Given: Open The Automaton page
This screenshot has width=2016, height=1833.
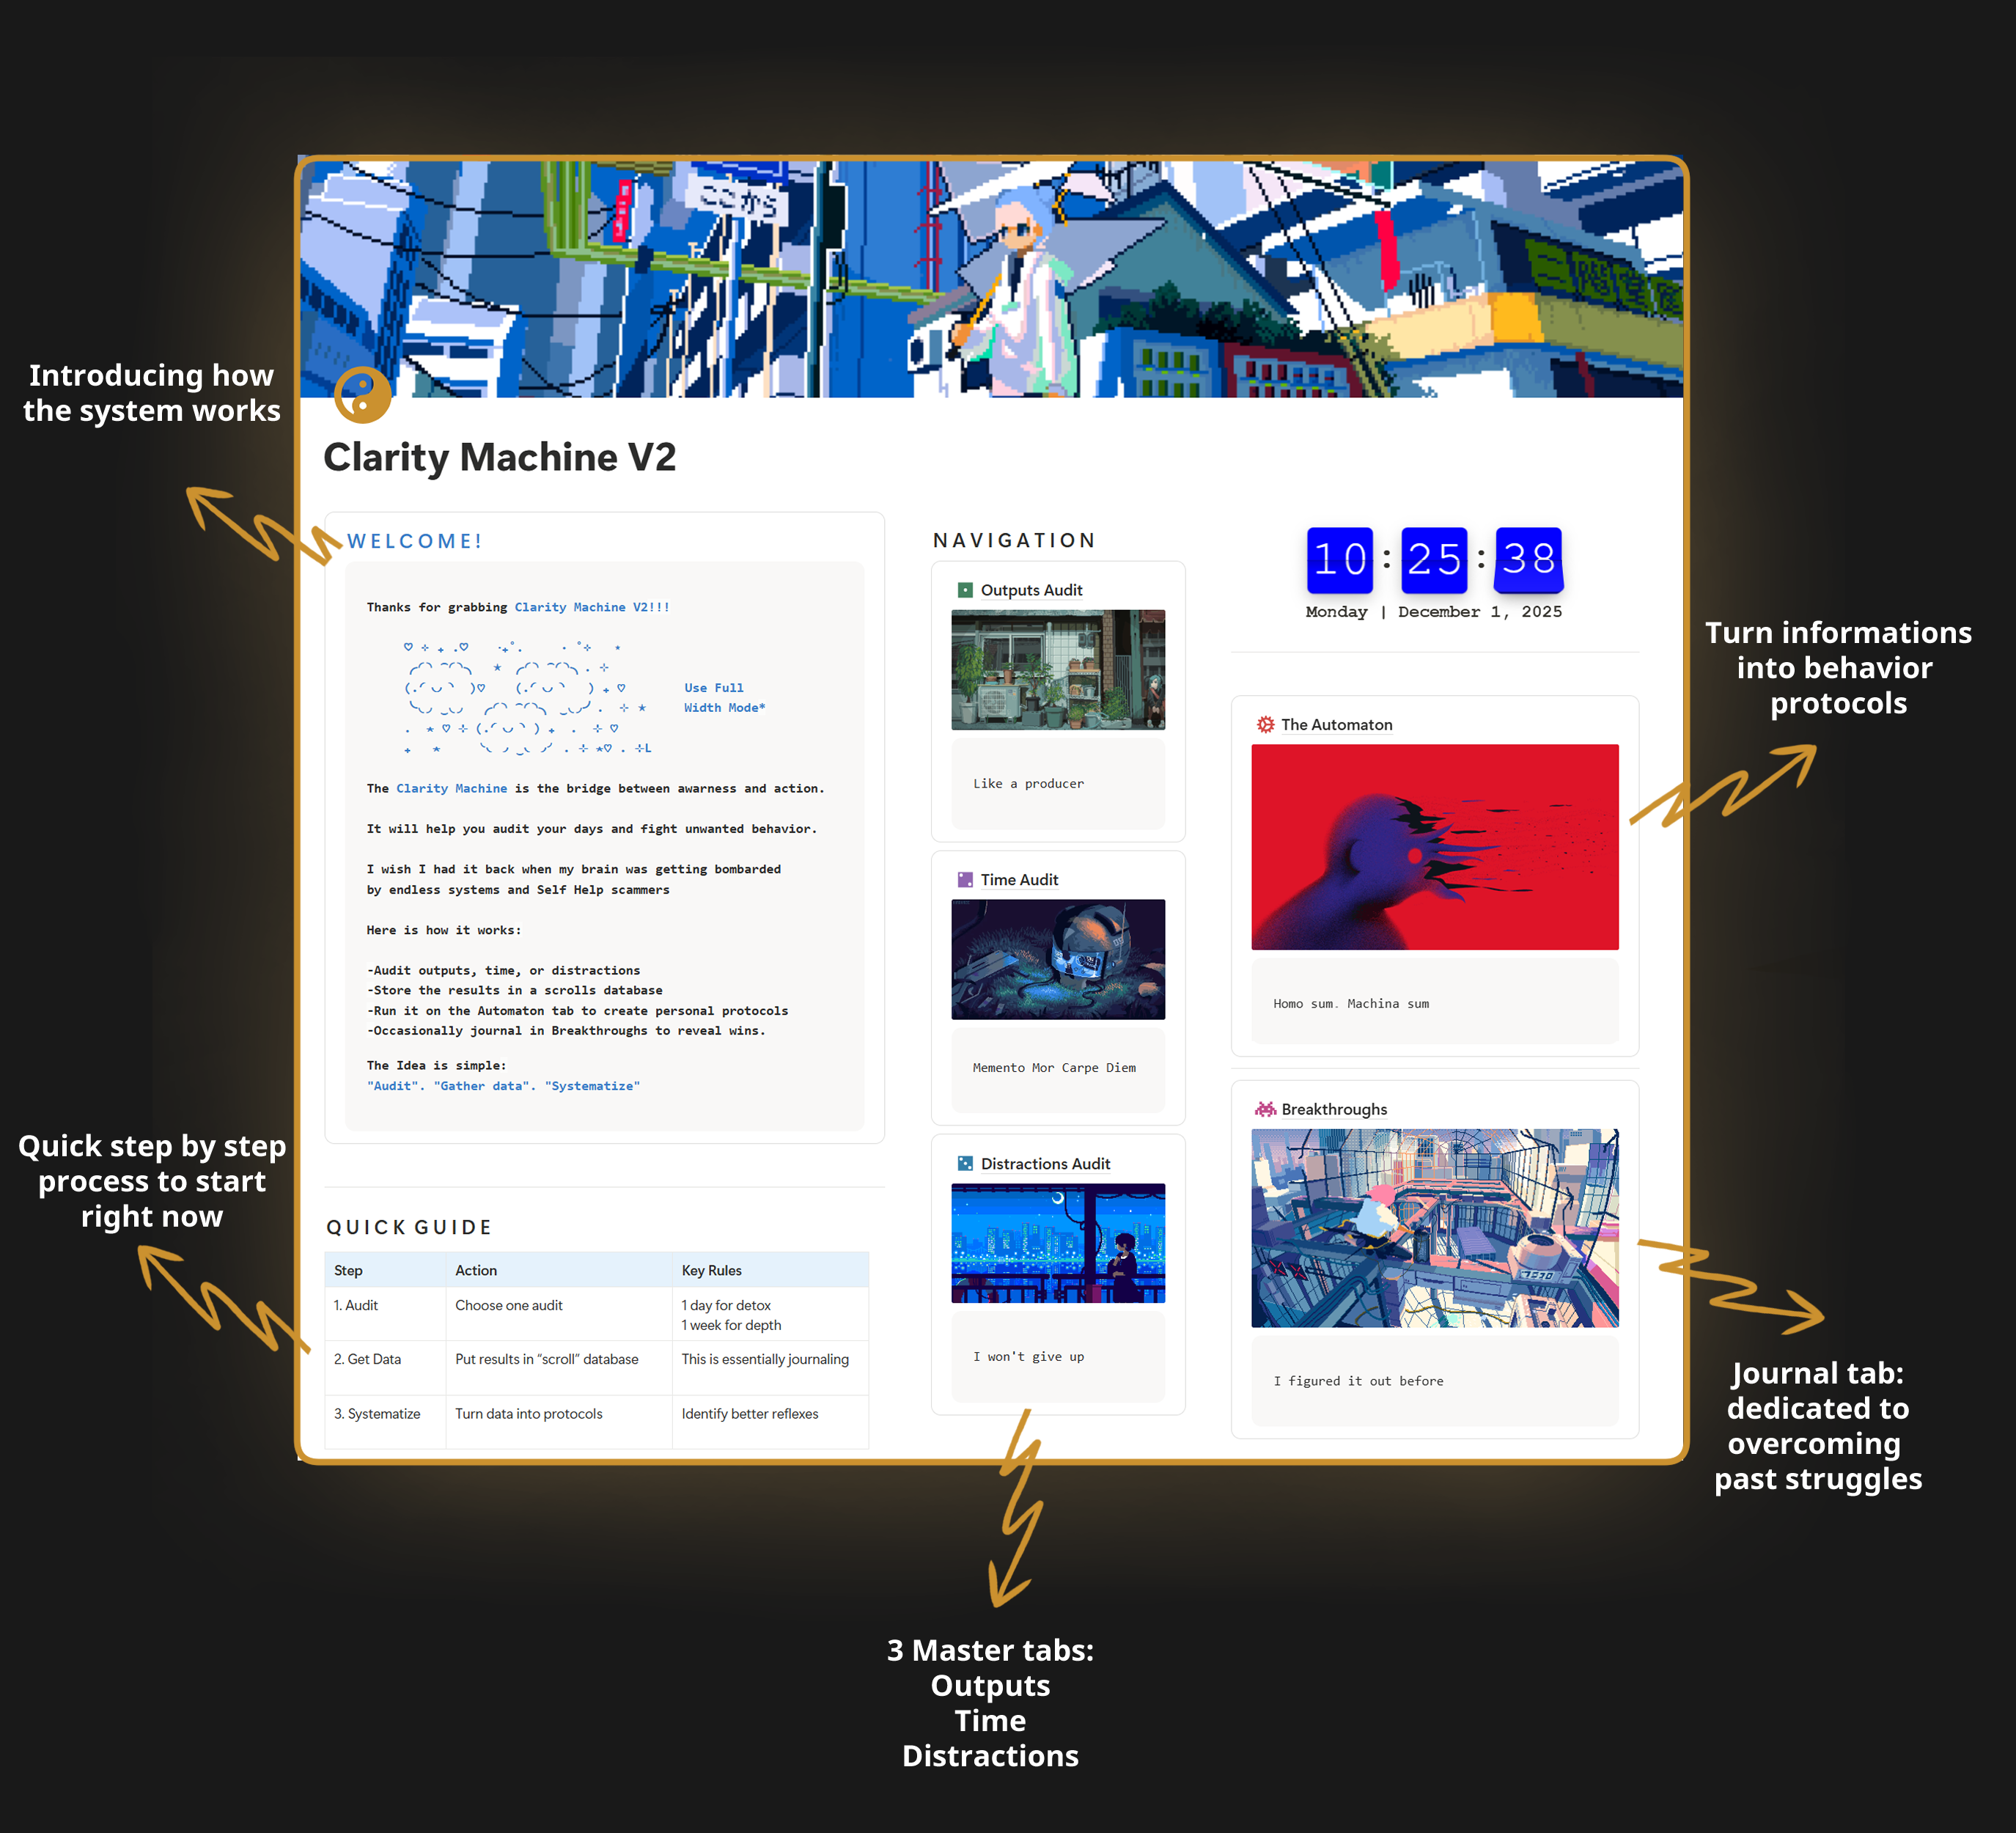Looking at the screenshot, I should point(1336,724).
